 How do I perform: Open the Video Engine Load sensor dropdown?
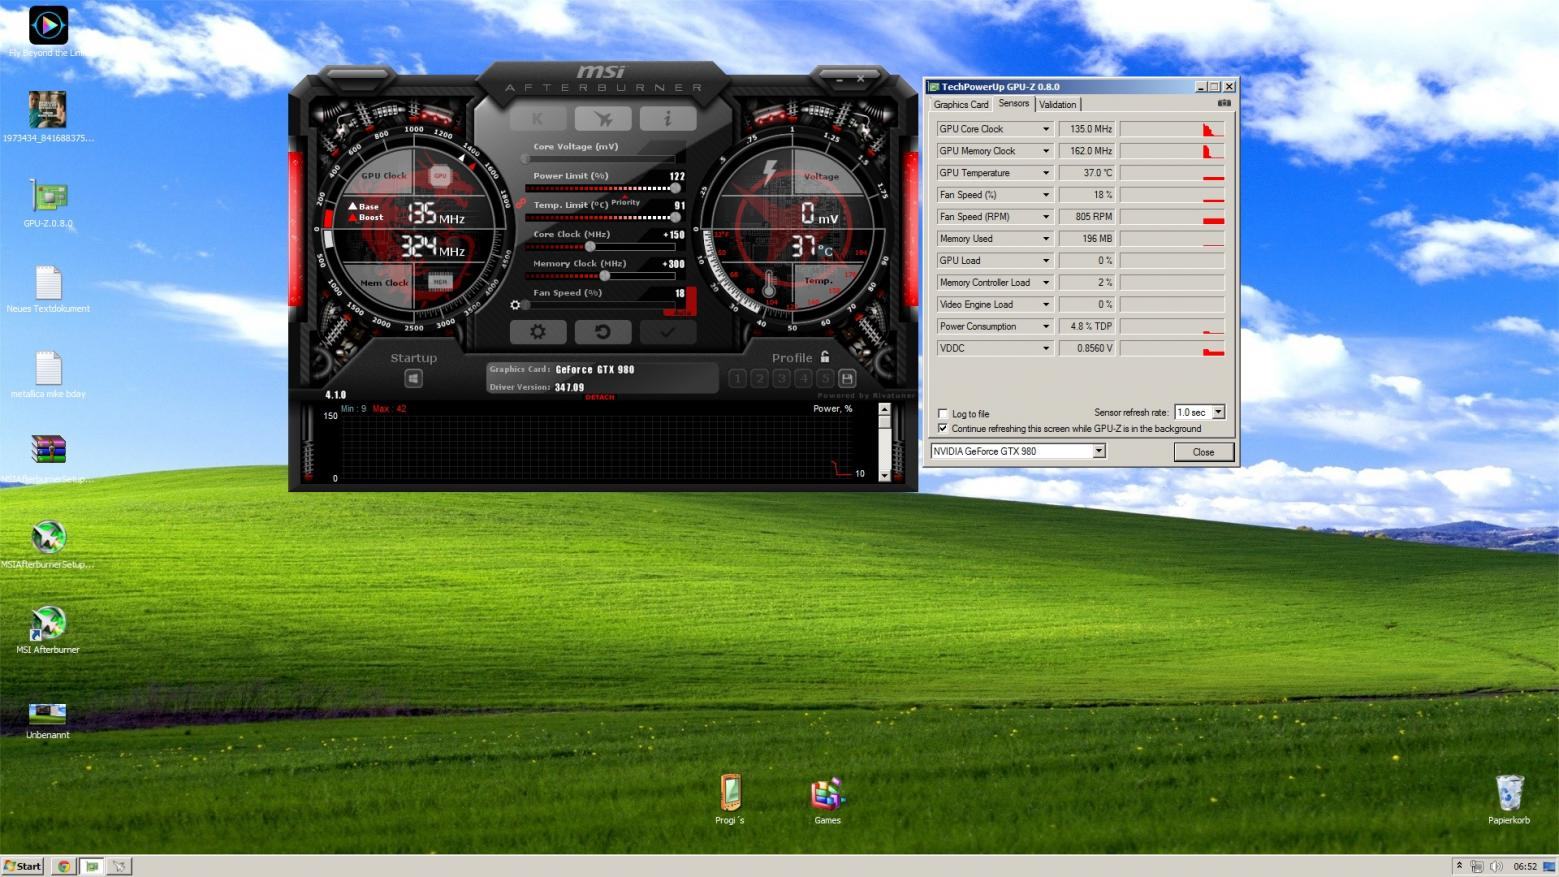pyautogui.click(x=1046, y=305)
